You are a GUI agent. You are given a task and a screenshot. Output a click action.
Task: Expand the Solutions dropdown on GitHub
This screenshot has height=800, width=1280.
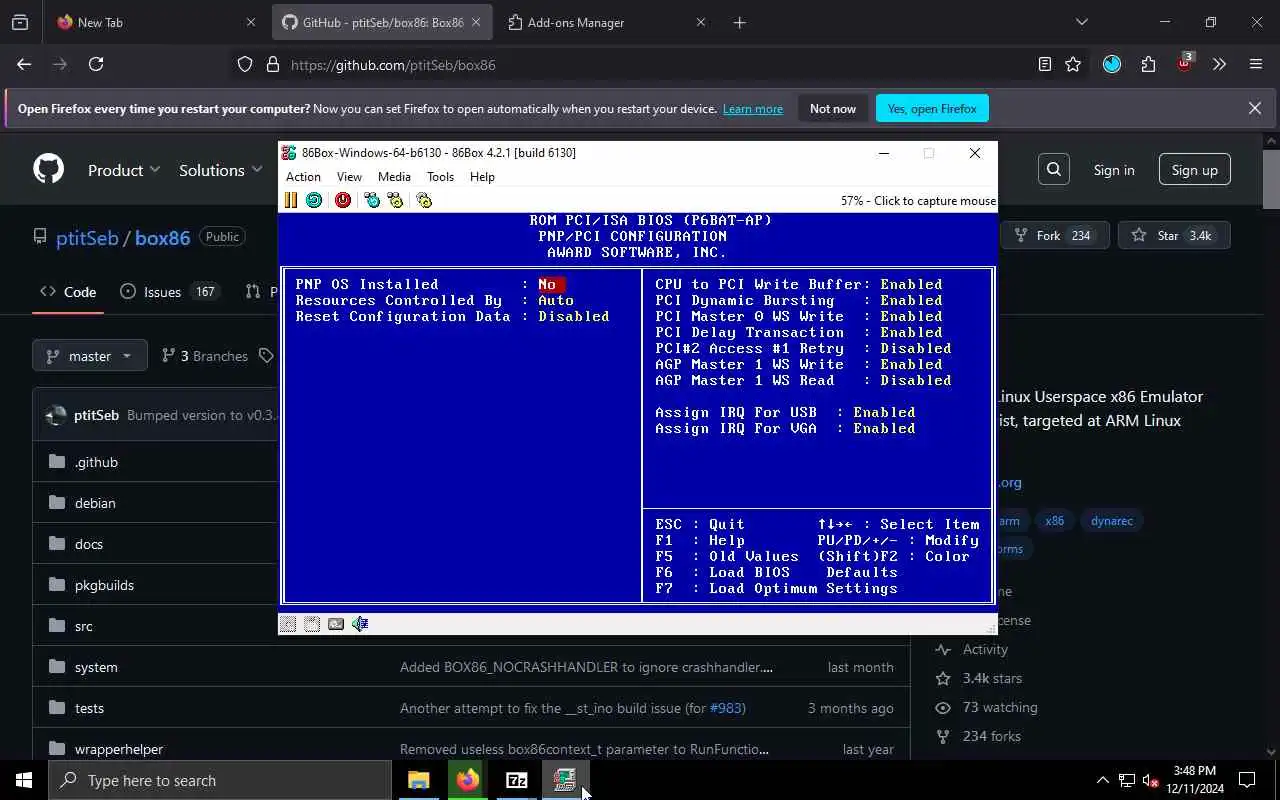220,170
